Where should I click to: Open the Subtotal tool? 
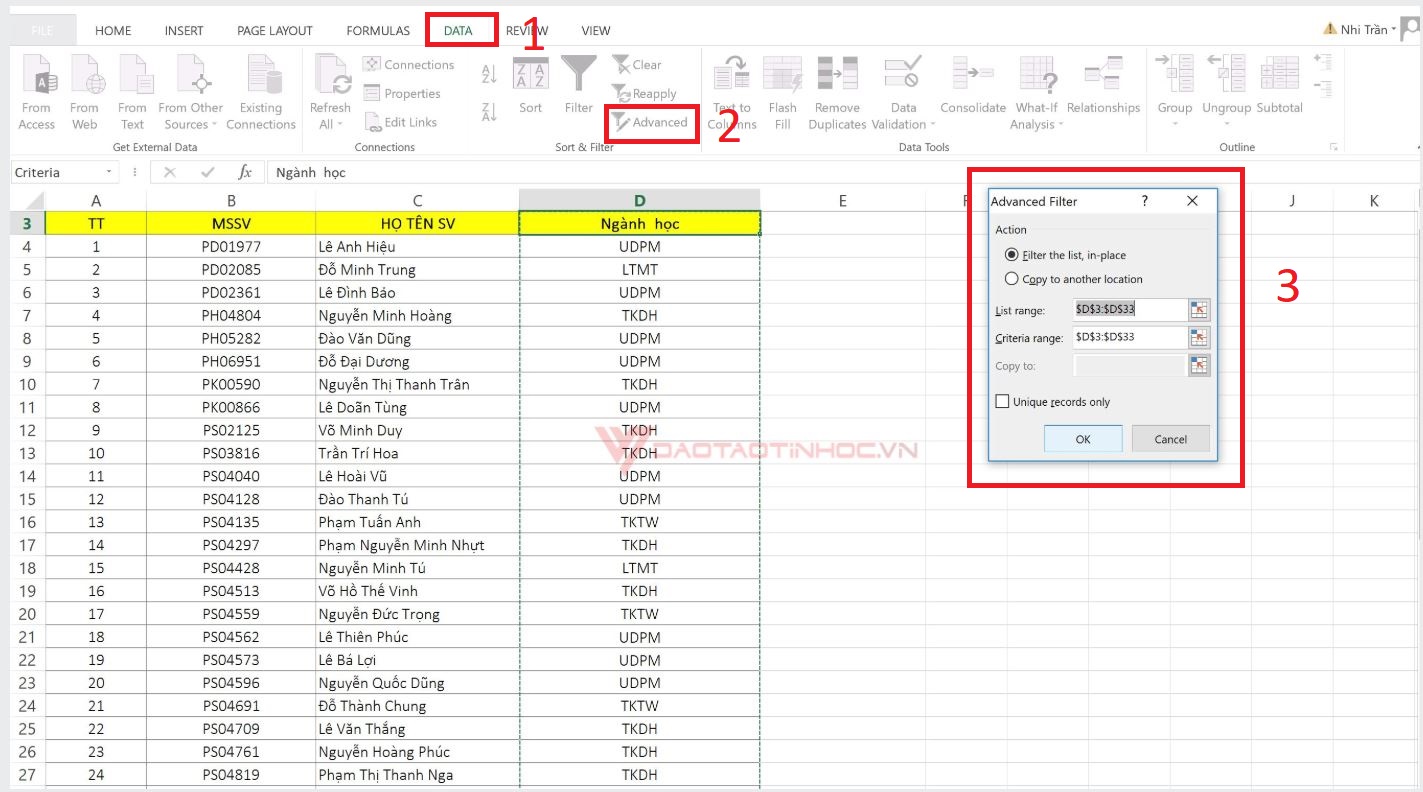(1281, 95)
